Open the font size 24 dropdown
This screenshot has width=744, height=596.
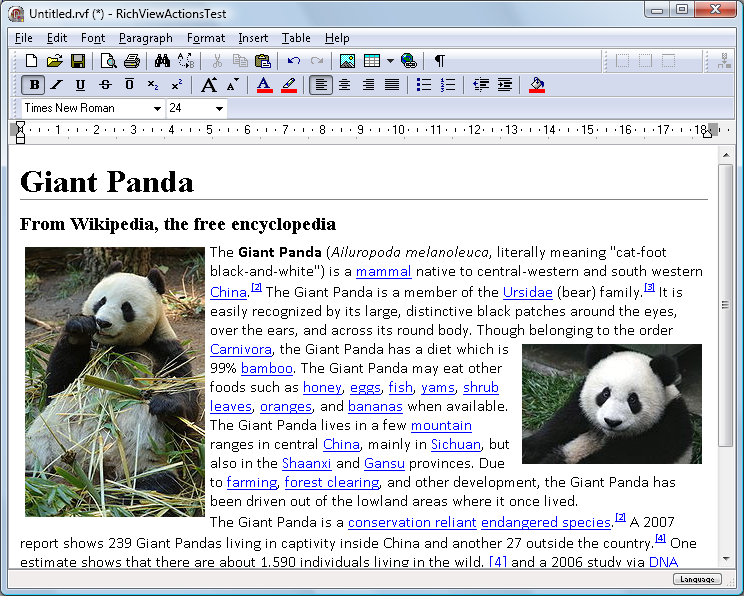pyautogui.click(x=219, y=108)
